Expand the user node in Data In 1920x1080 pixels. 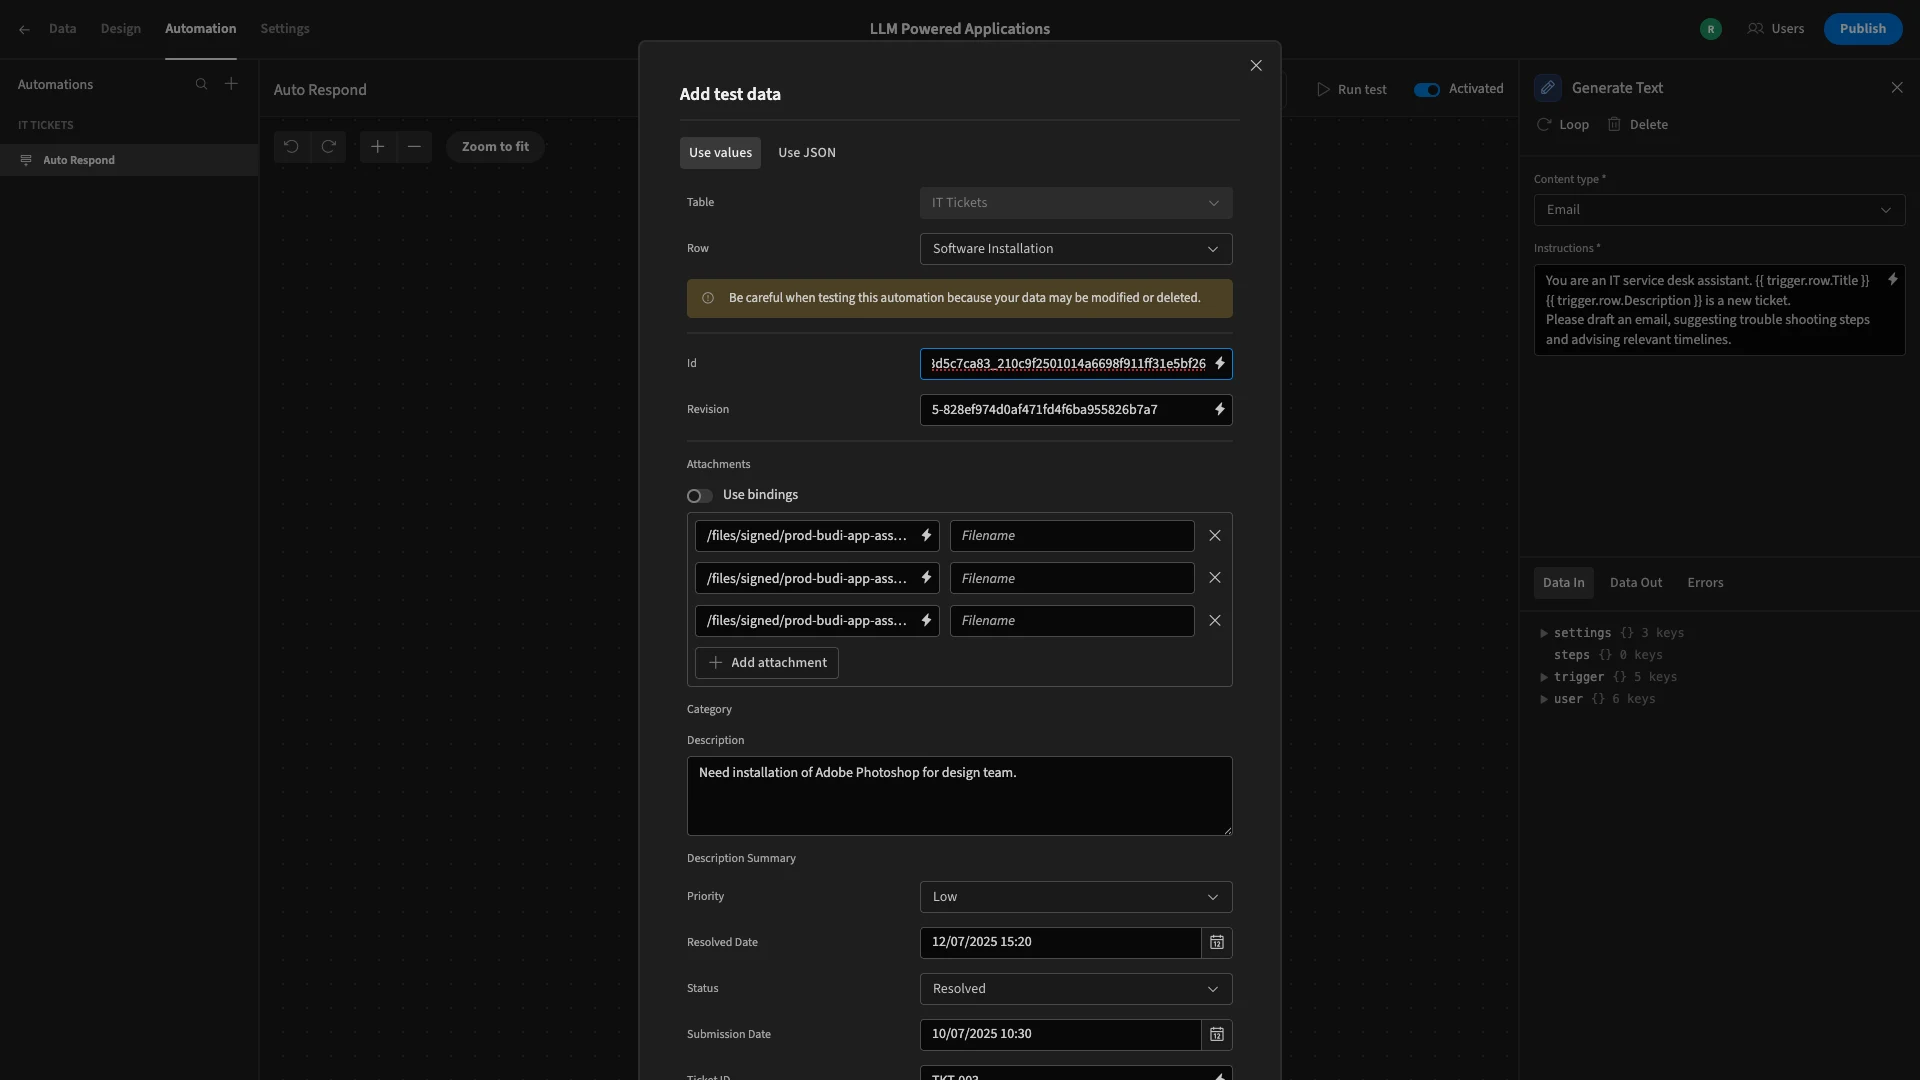pyautogui.click(x=1544, y=700)
